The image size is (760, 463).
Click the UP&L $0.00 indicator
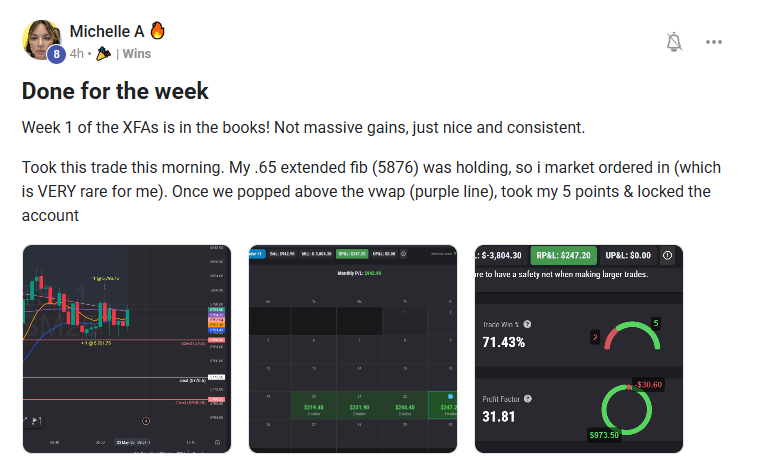pyautogui.click(x=628, y=255)
